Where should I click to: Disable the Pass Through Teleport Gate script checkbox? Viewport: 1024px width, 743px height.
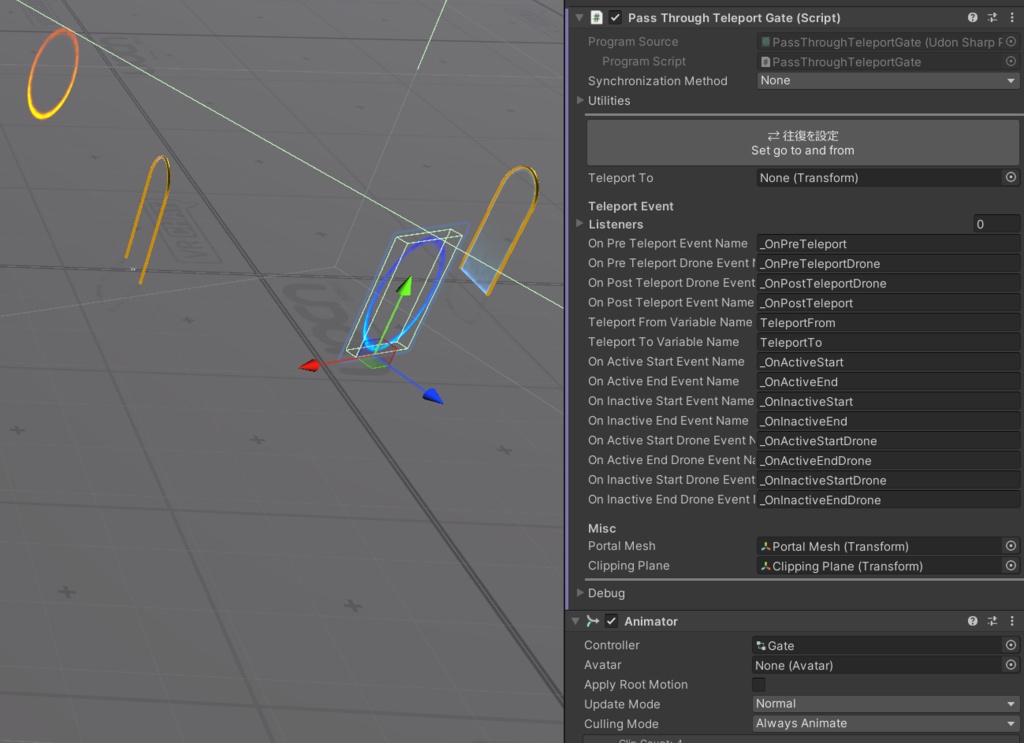615,18
